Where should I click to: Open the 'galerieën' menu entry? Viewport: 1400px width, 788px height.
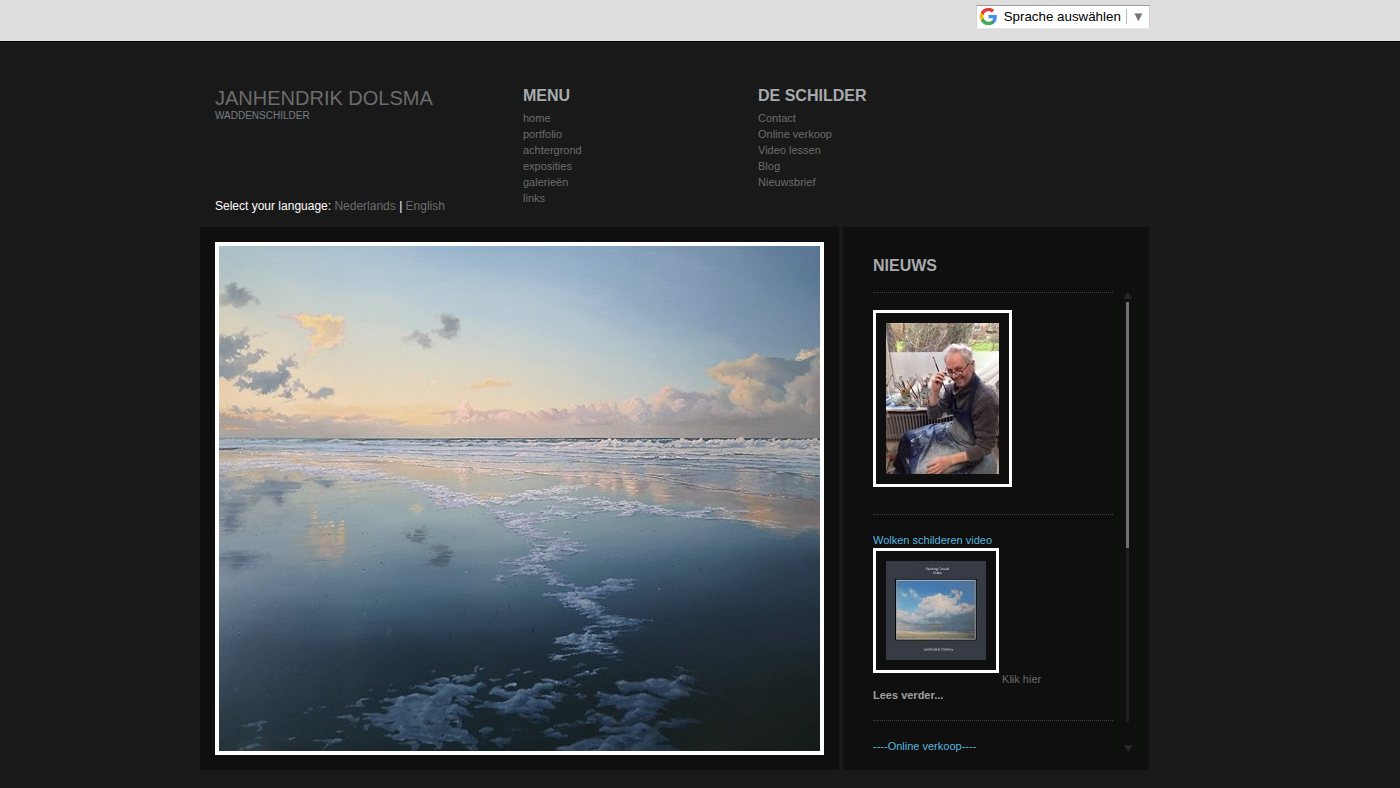(545, 182)
